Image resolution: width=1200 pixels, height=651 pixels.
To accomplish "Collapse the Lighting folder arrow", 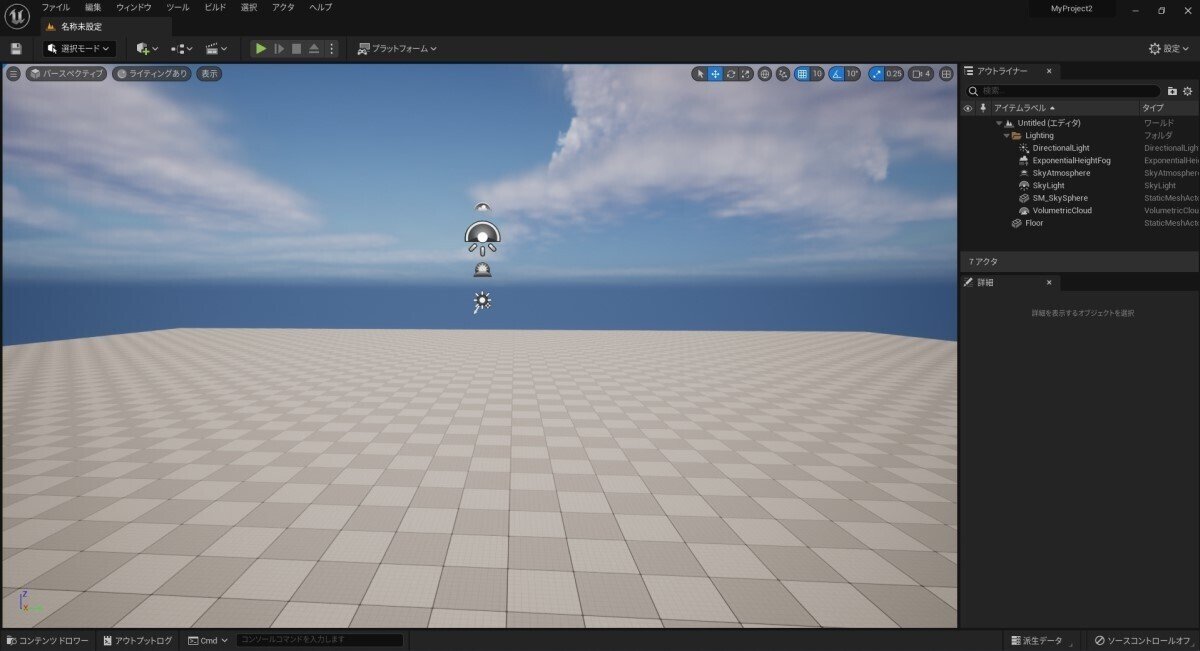I will click(x=1006, y=135).
